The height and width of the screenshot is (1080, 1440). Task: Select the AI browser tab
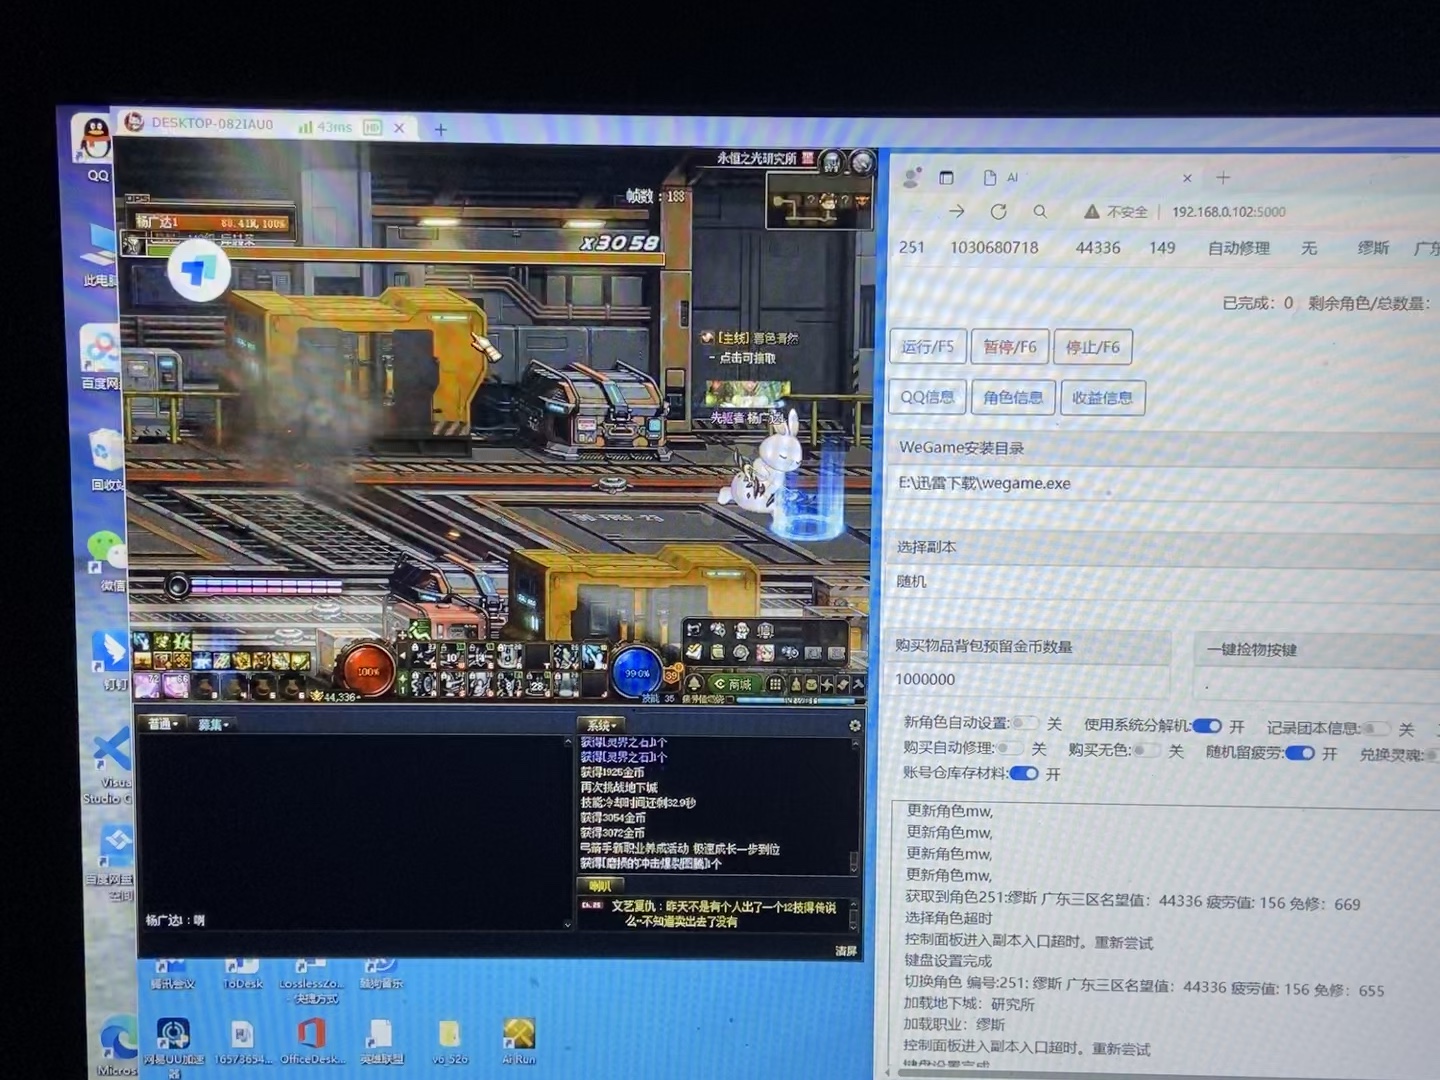coord(1085,177)
